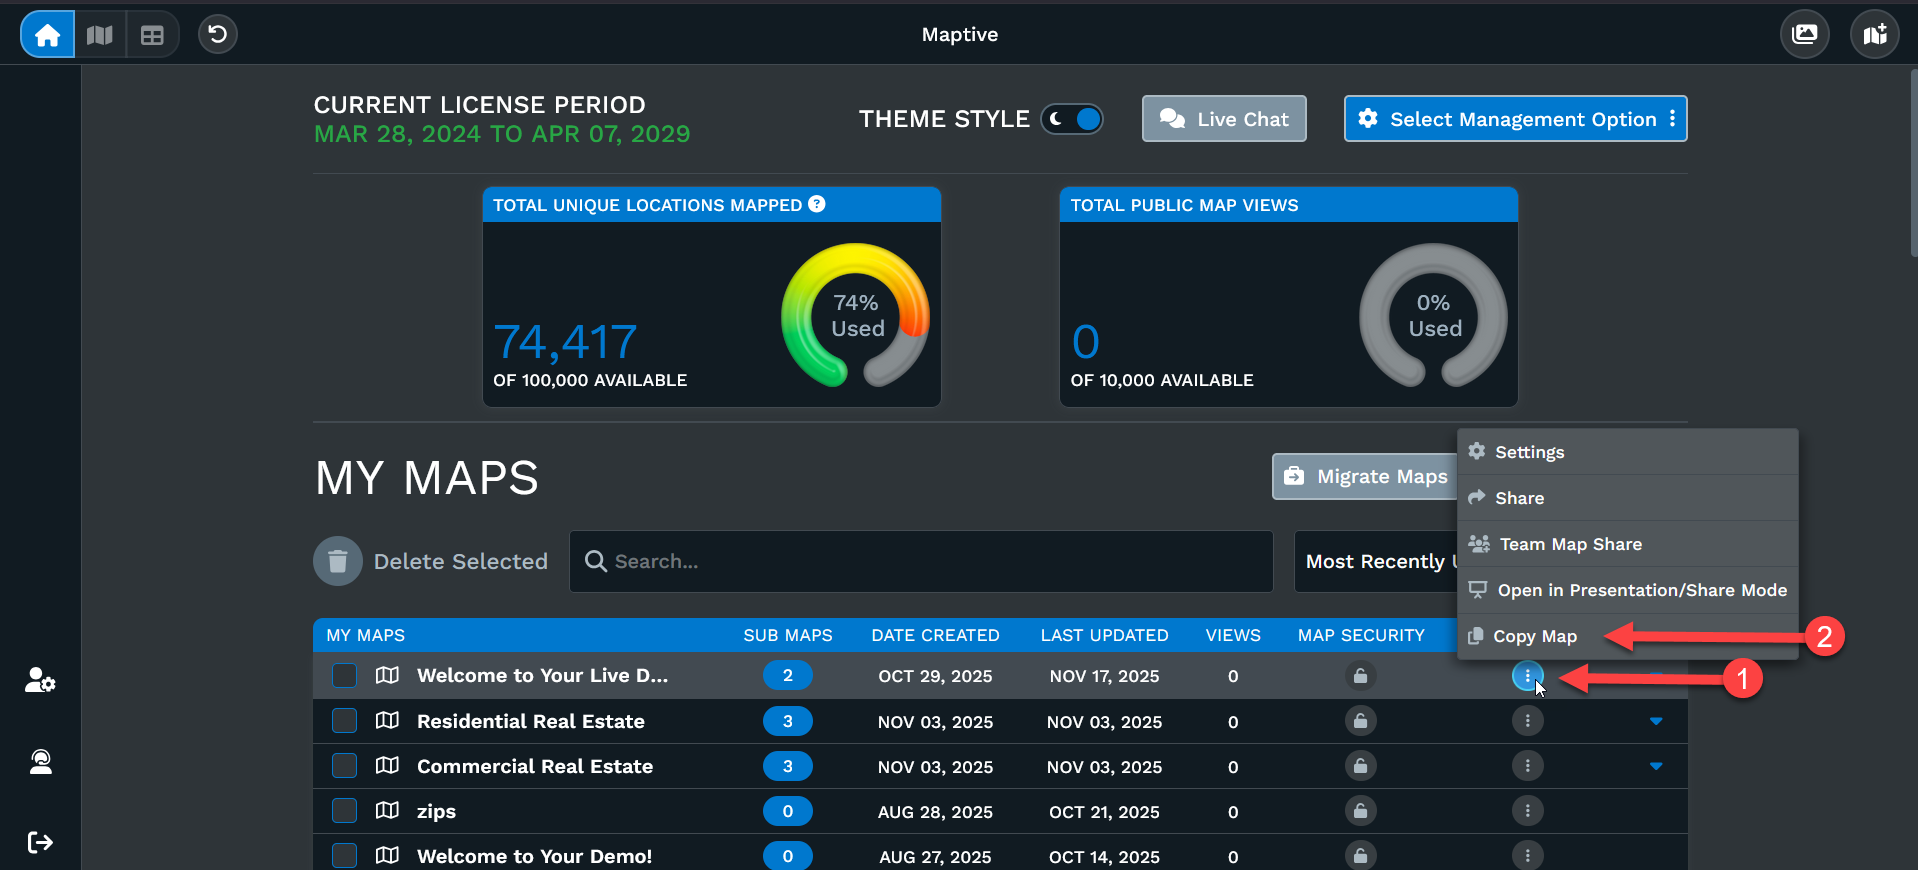Viewport: 1918px width, 870px height.
Task: Click the help icon beside Total Unique Locations
Action: pos(817,204)
